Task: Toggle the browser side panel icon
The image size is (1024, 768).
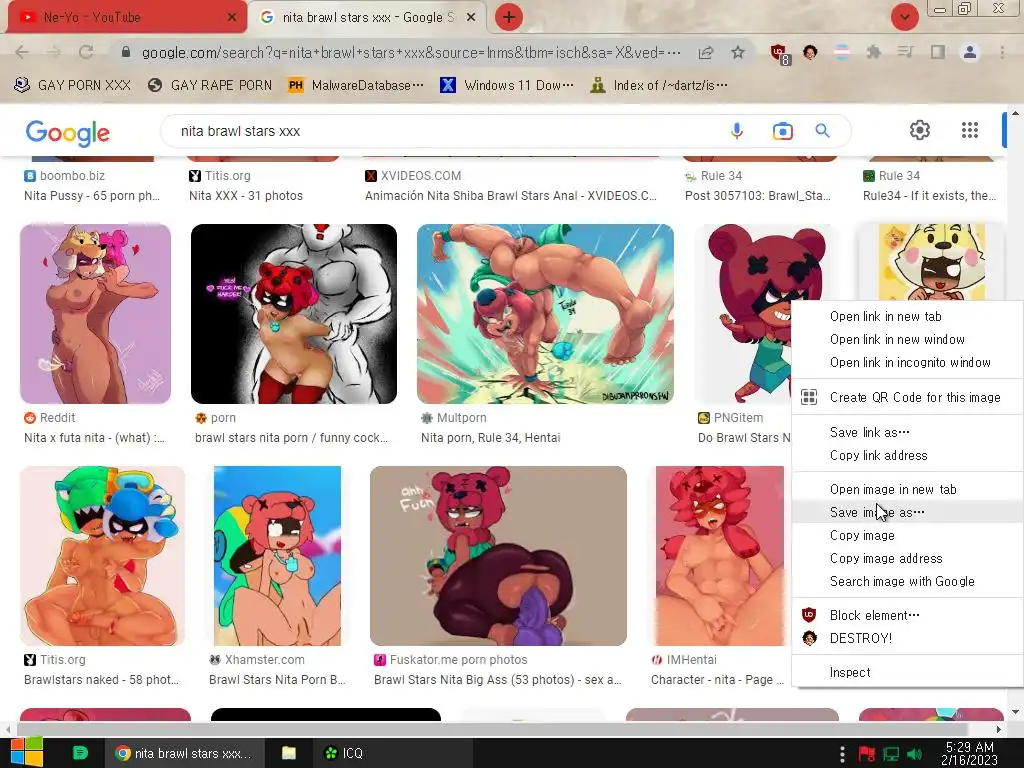Action: click(938, 52)
